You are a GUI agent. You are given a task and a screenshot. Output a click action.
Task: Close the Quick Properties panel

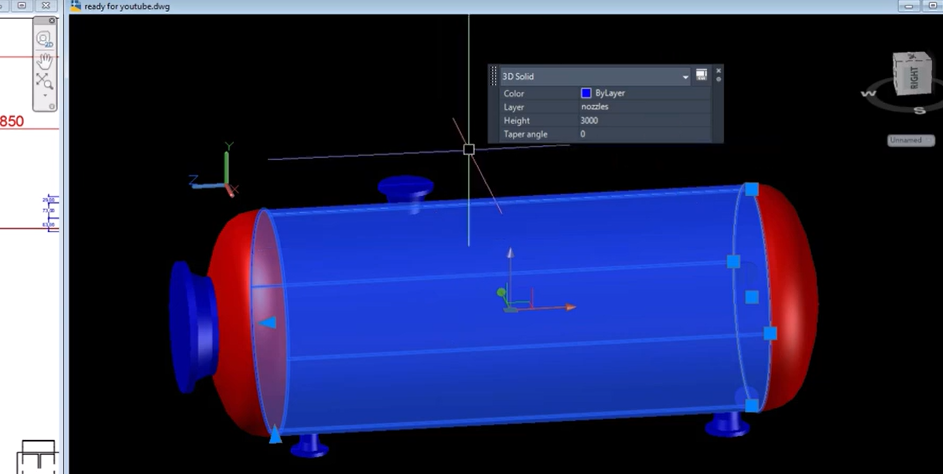pyautogui.click(x=718, y=70)
